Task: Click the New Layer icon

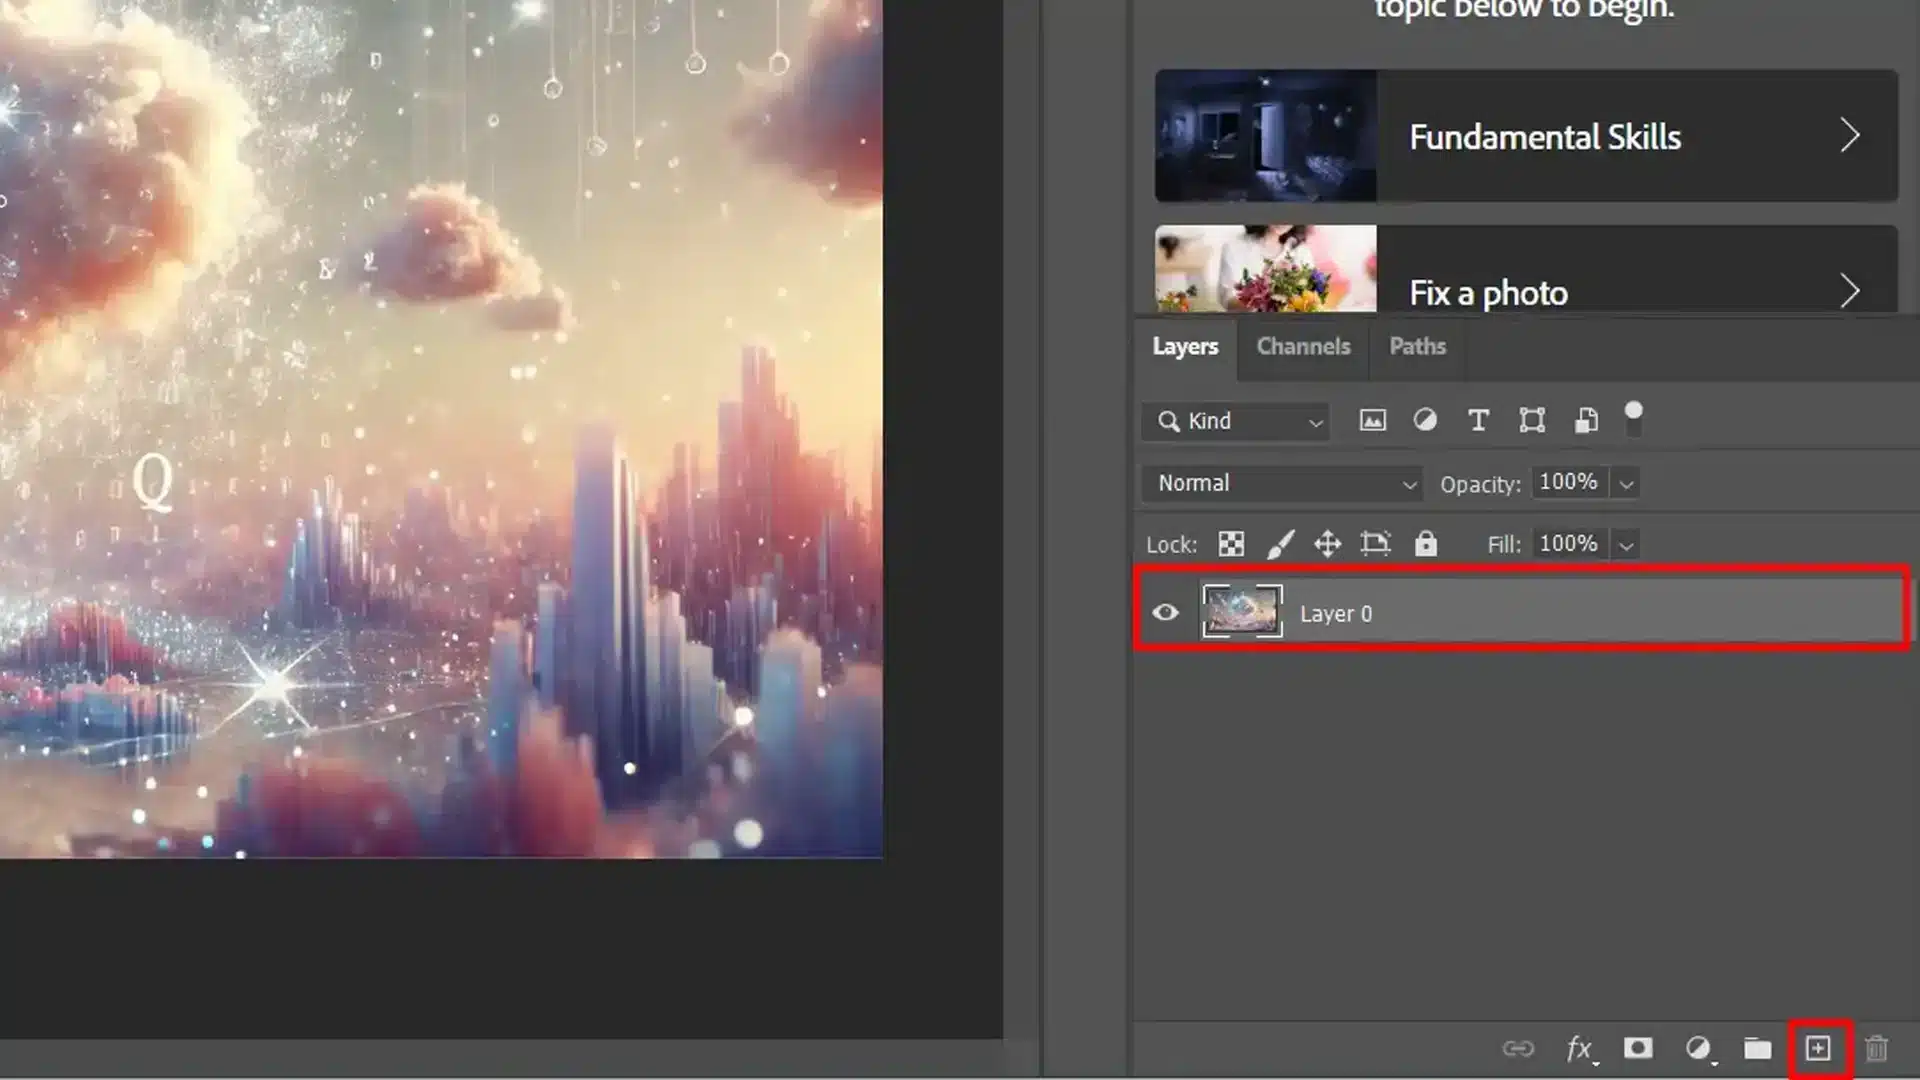Action: 1818,1048
